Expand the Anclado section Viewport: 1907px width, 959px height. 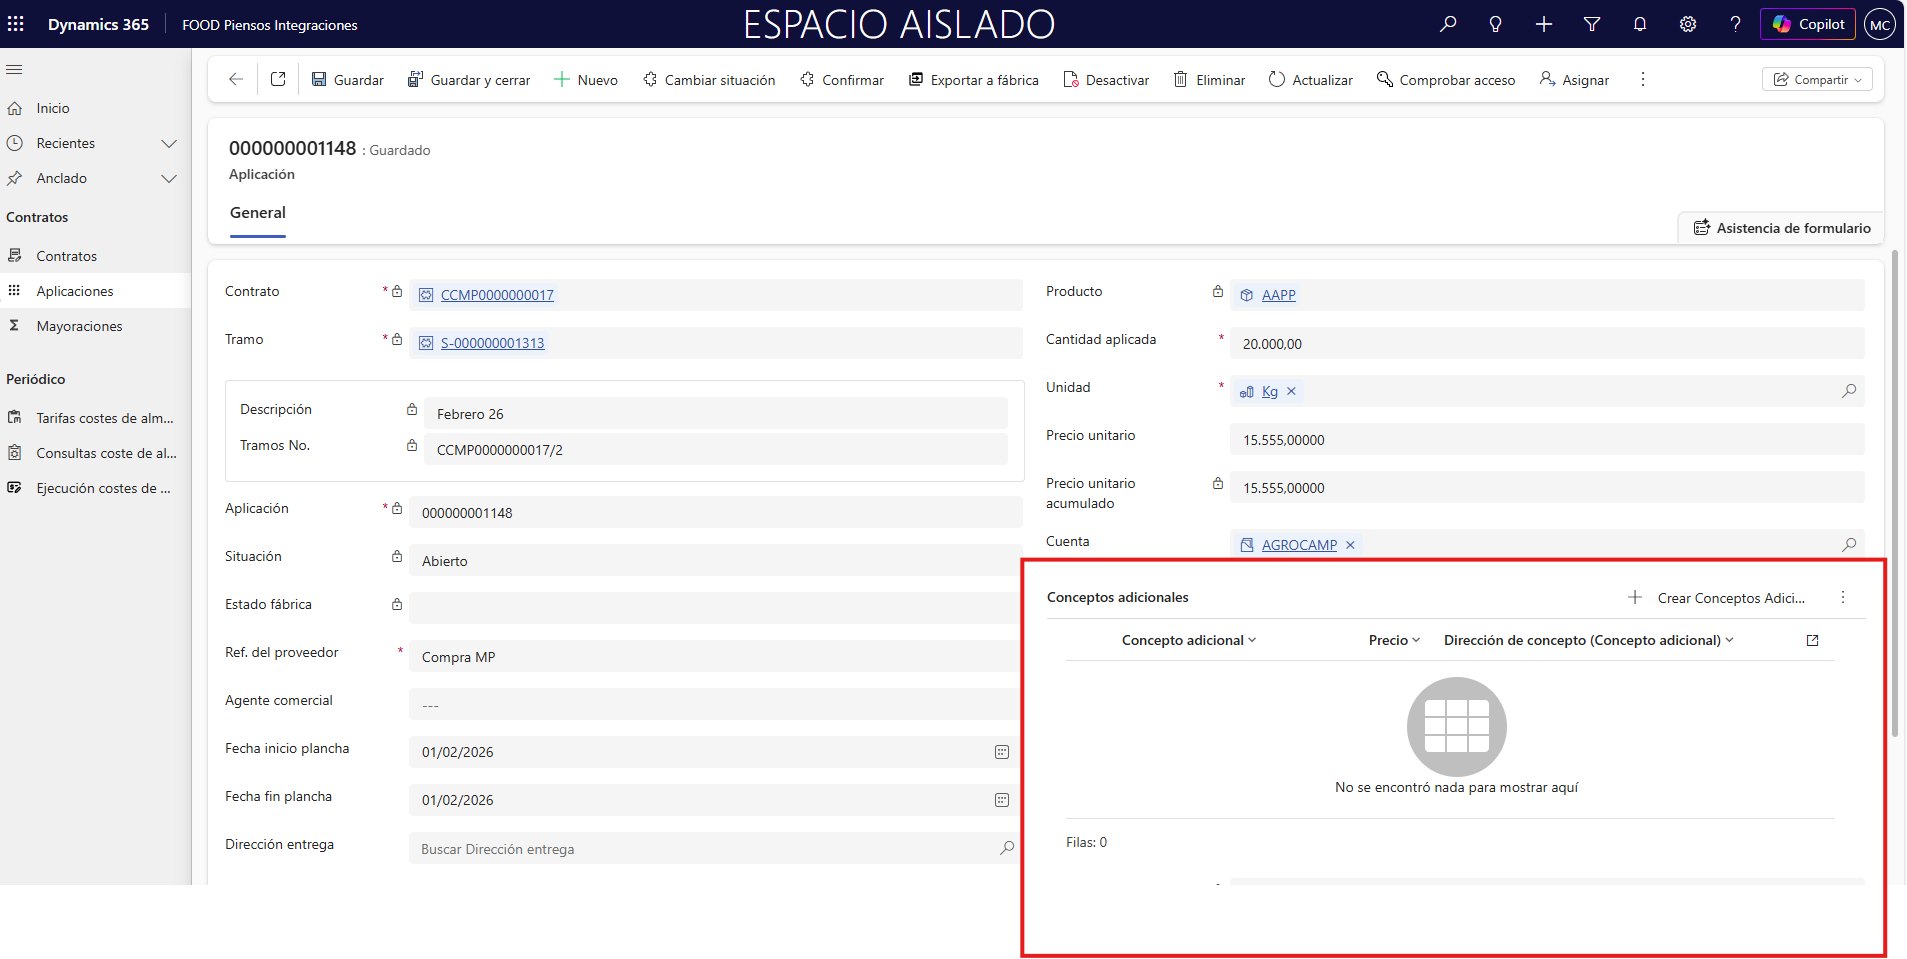(169, 178)
